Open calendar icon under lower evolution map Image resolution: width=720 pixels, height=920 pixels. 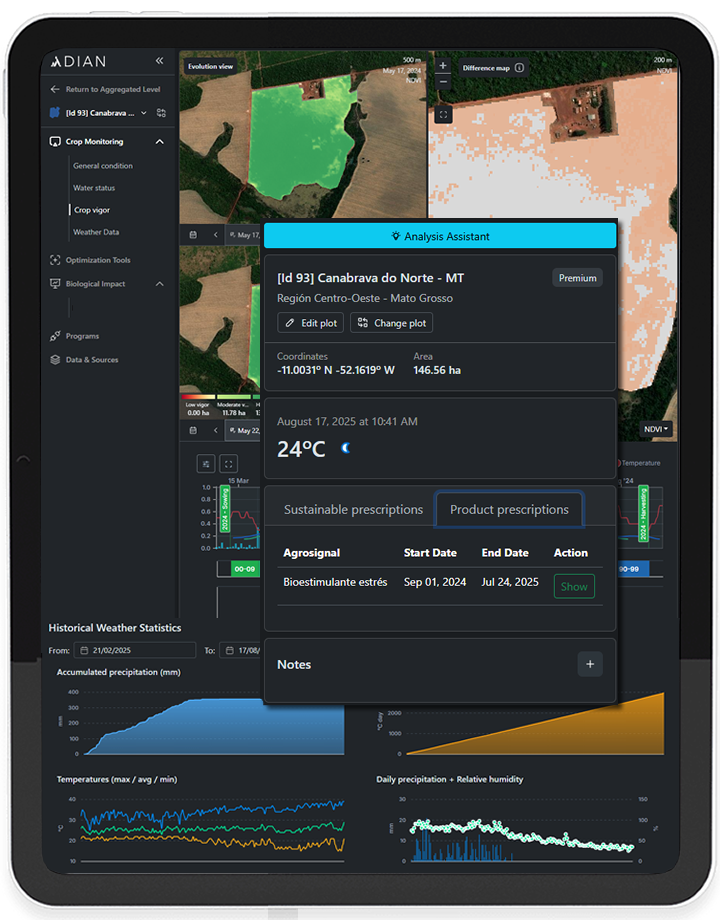coord(193,430)
